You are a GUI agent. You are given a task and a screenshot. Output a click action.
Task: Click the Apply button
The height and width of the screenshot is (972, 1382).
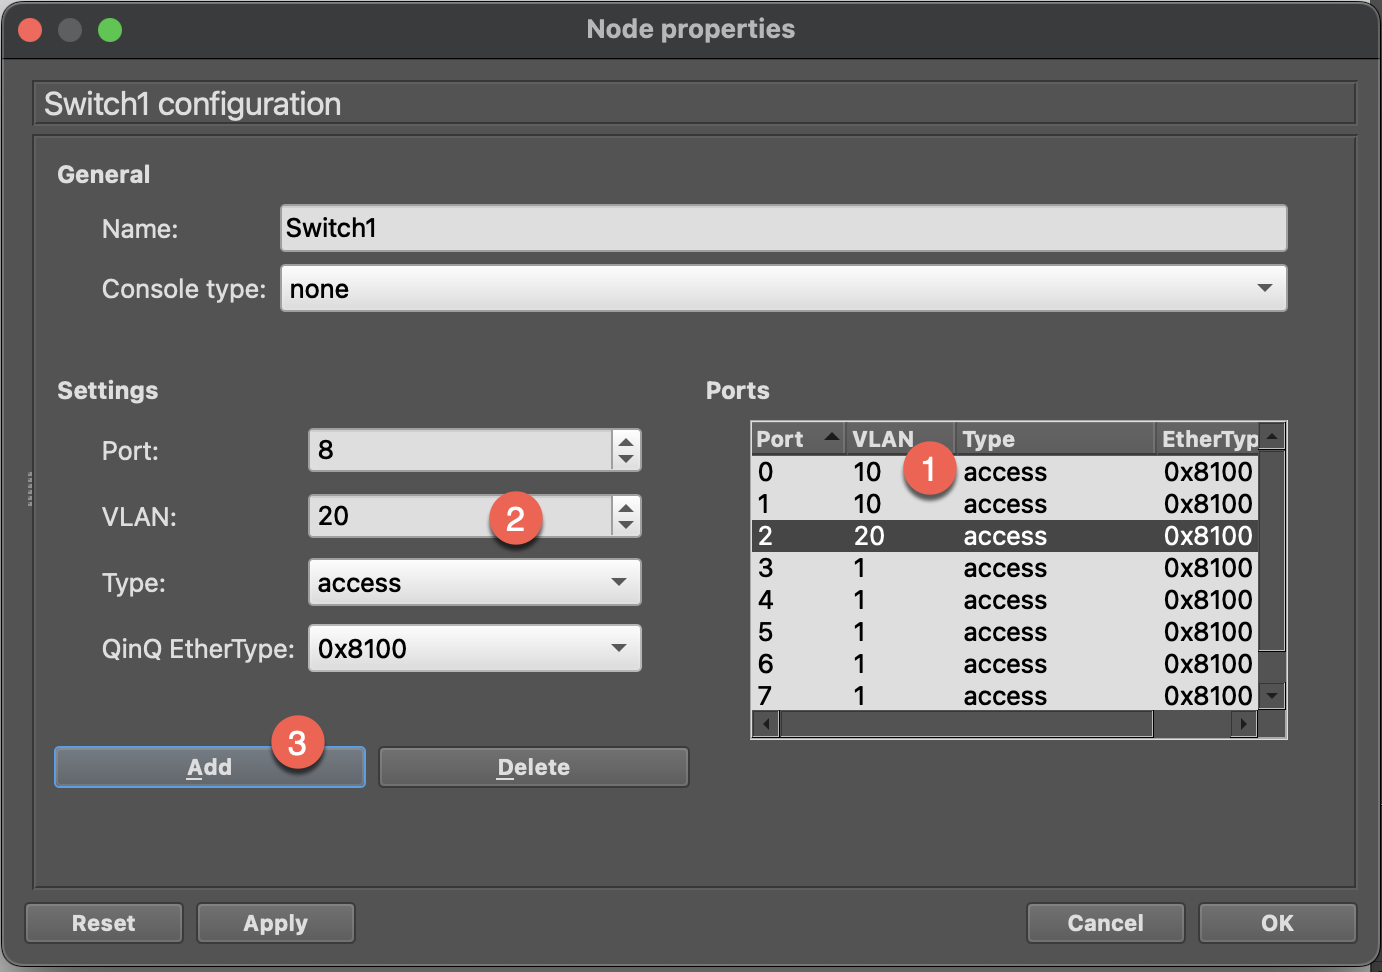pyautogui.click(x=275, y=923)
